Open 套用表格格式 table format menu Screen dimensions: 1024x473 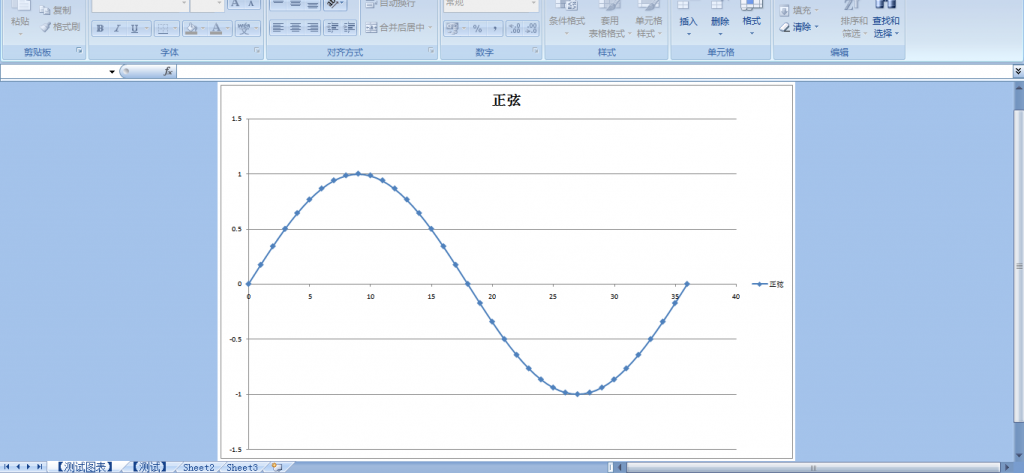pos(610,18)
